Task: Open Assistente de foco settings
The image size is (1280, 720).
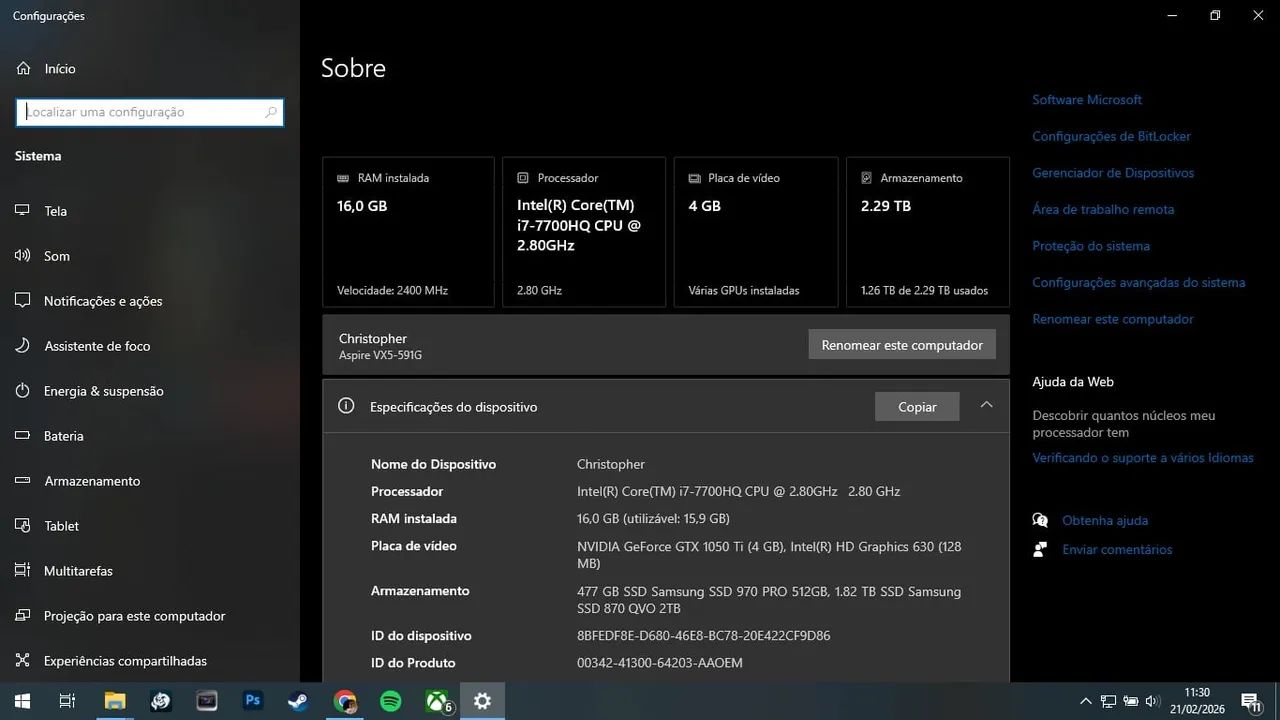Action: coord(95,346)
